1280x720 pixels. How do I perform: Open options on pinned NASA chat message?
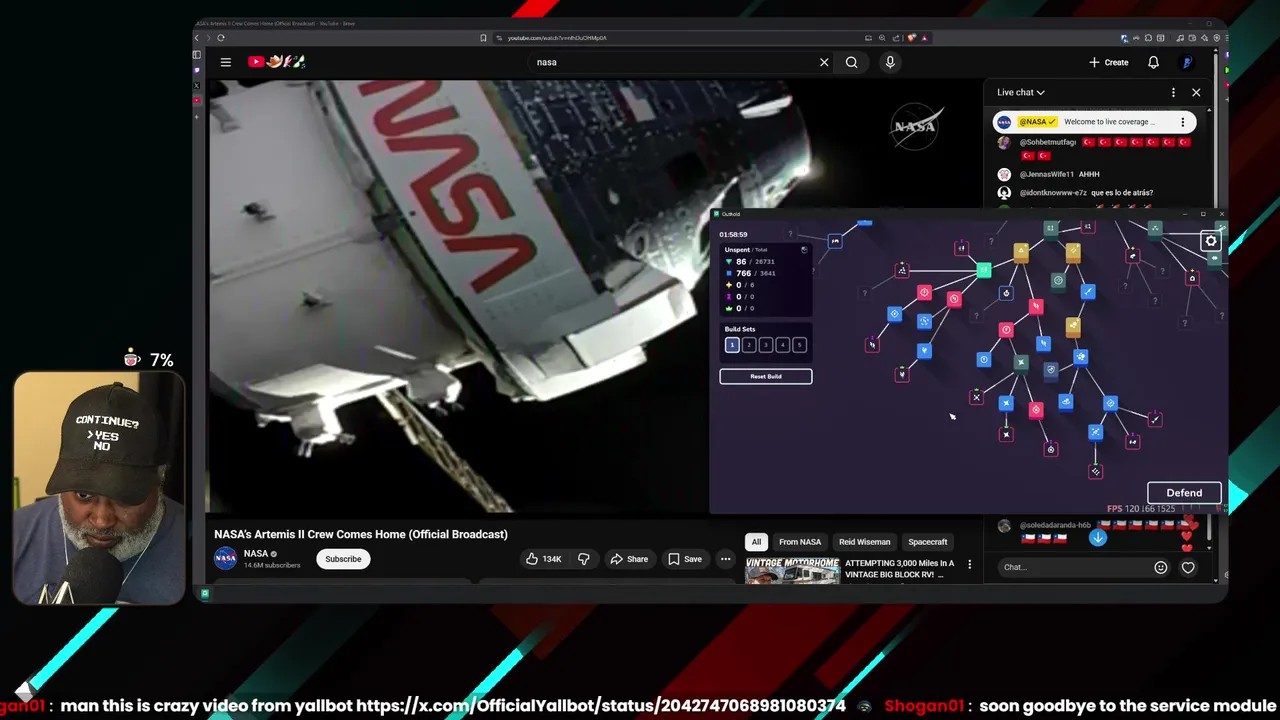[x=1182, y=122]
